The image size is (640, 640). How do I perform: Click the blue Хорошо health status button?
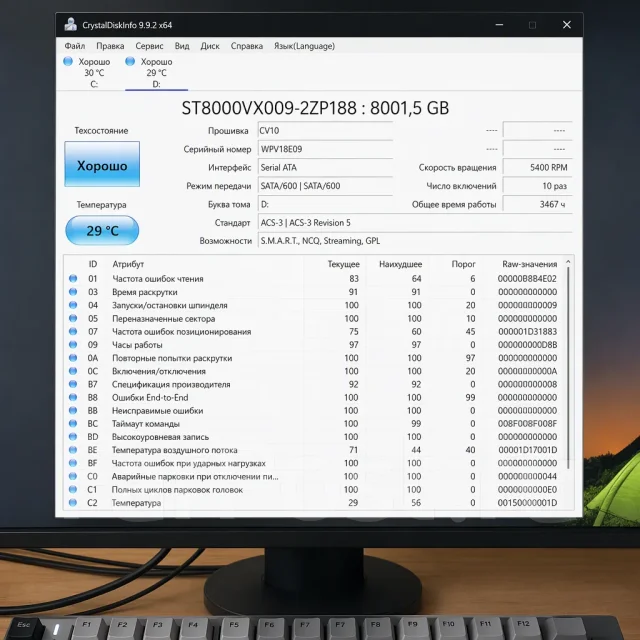coord(102,164)
